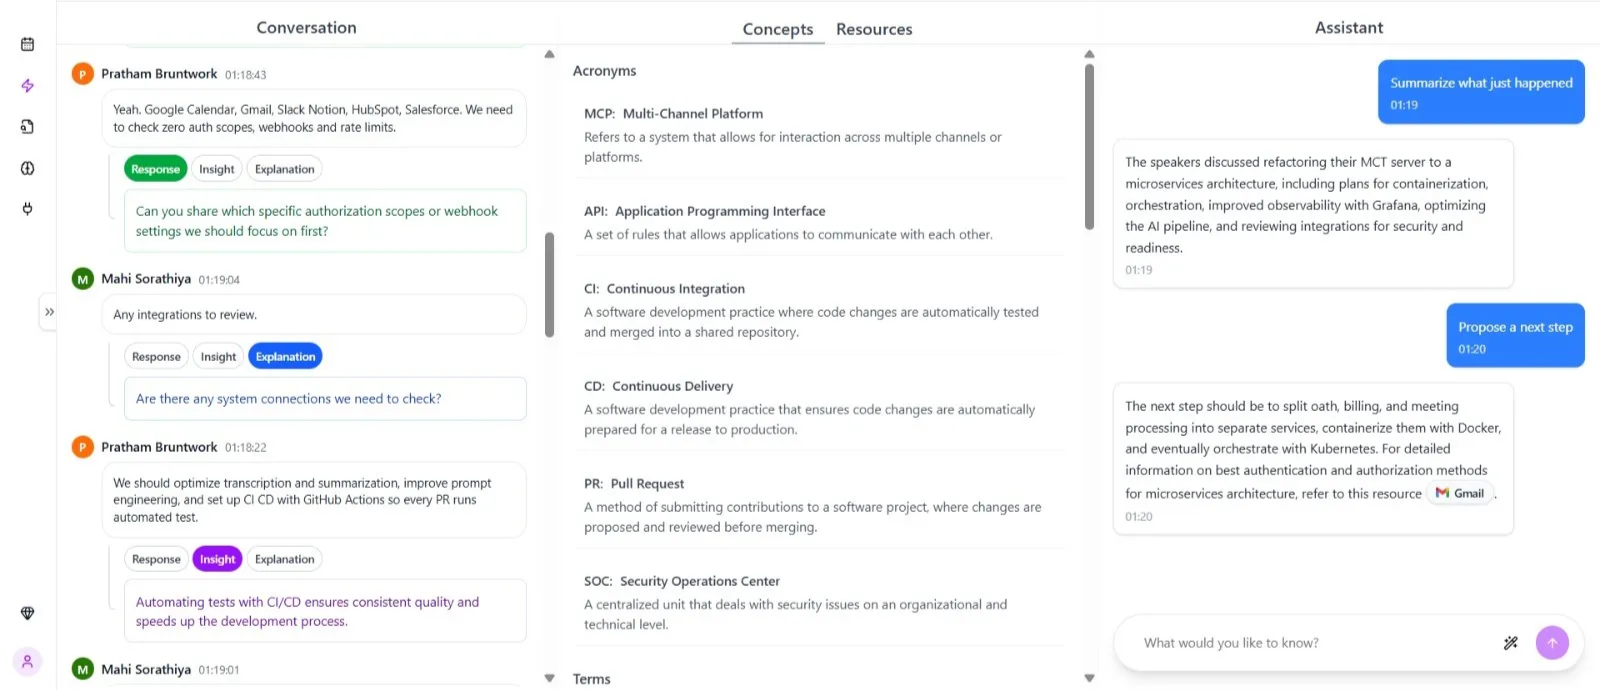Screen dimensions: 1600x690
Task: Click the magic wand icon in the chat input
Action: [x=1509, y=643]
